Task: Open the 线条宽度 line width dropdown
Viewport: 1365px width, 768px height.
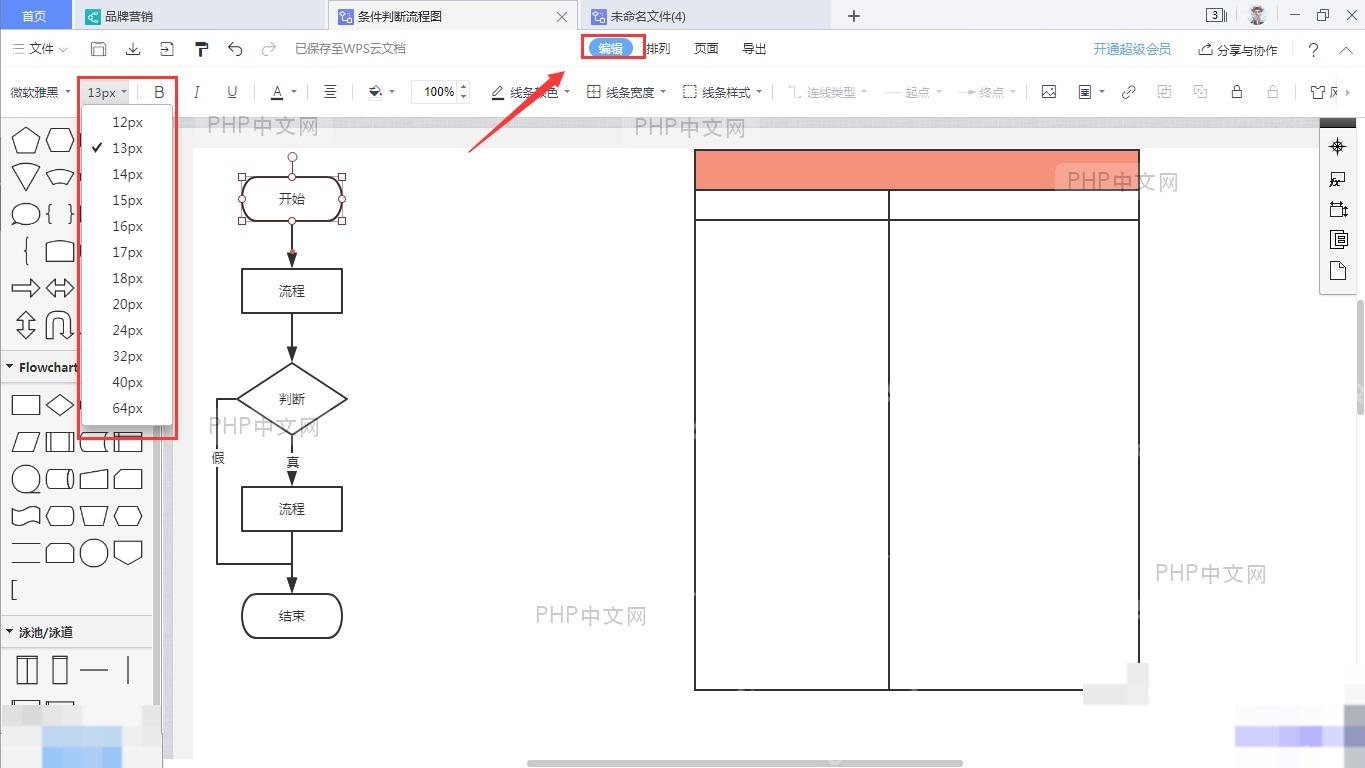Action: coord(628,92)
